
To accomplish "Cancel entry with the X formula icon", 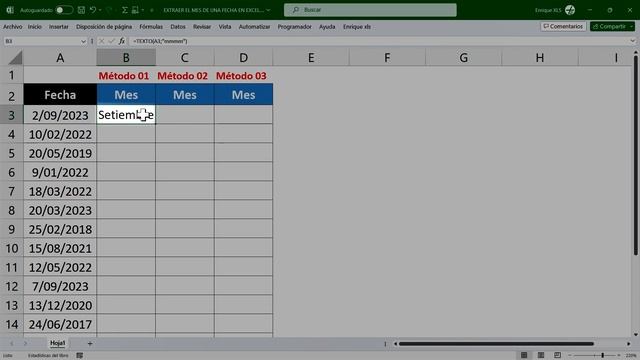I will click(x=102, y=41).
